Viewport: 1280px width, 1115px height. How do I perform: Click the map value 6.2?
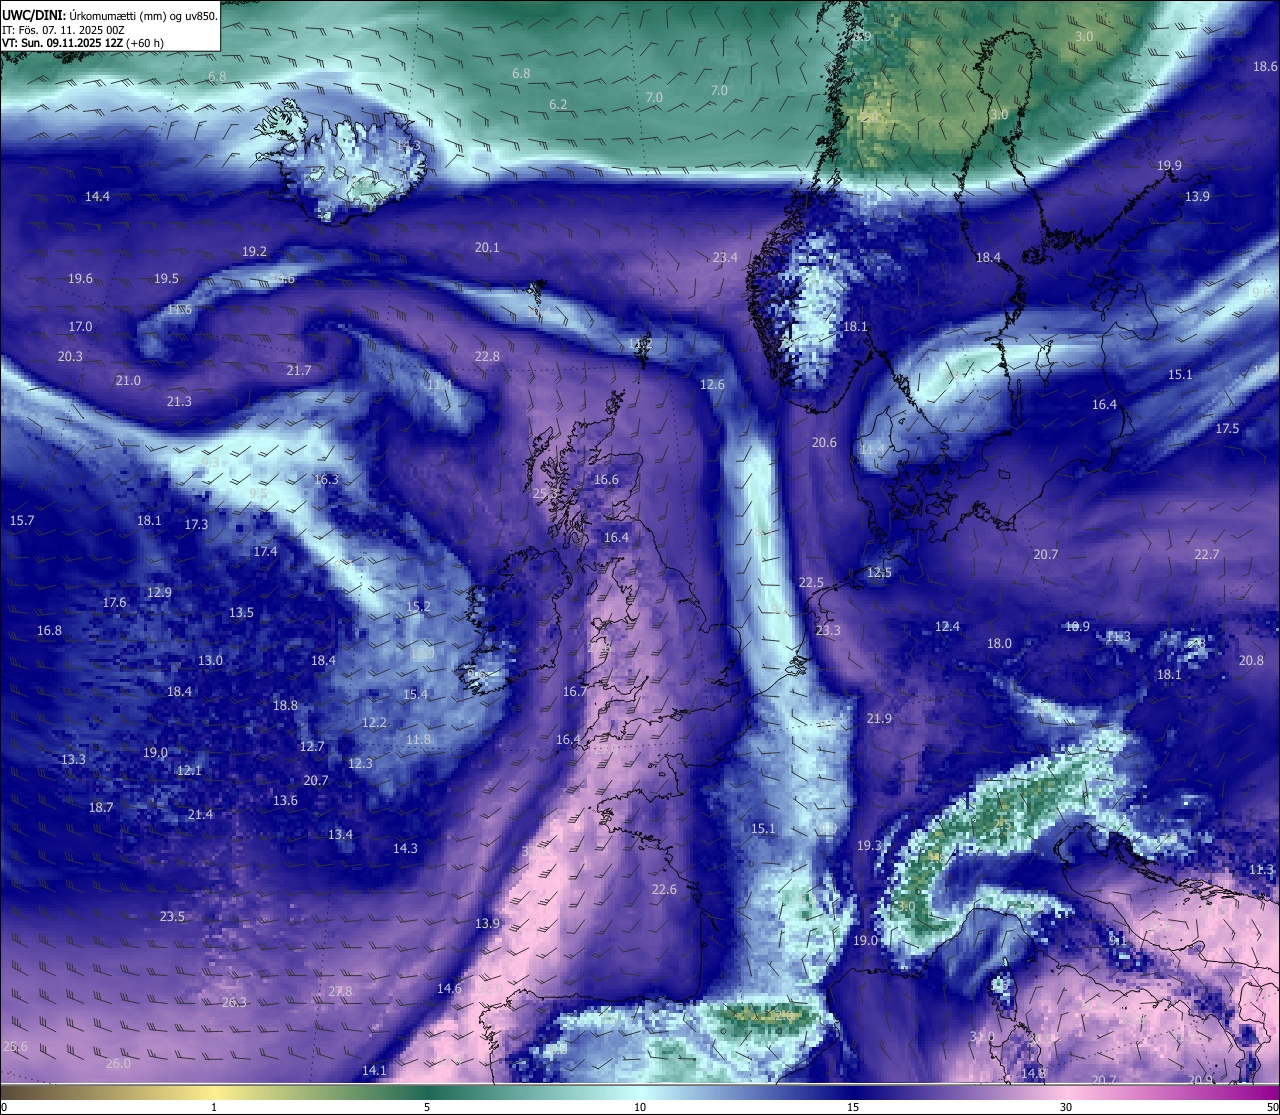click(x=558, y=105)
